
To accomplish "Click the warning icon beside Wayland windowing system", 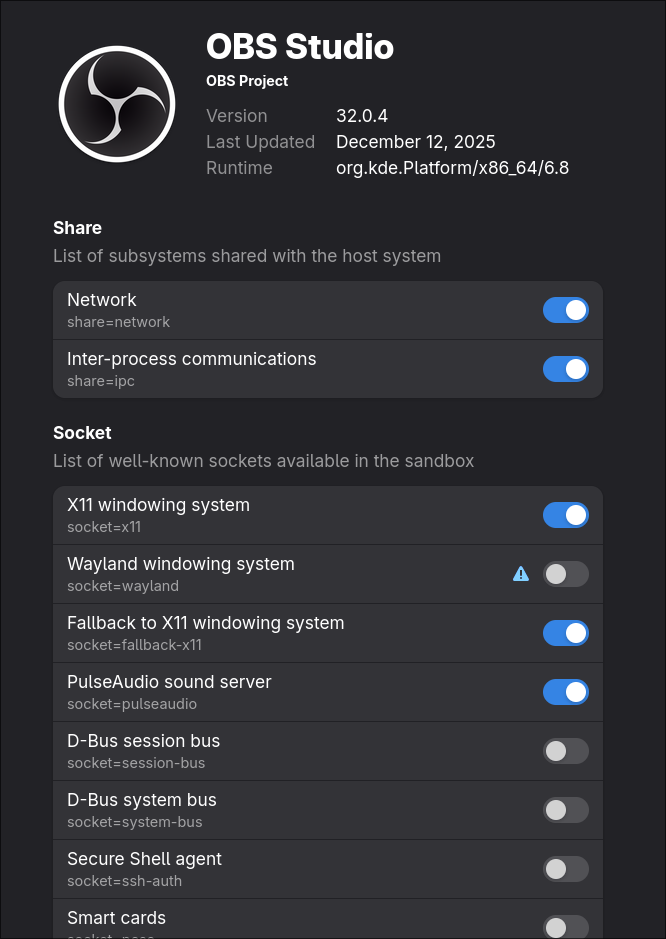I will (x=521, y=573).
